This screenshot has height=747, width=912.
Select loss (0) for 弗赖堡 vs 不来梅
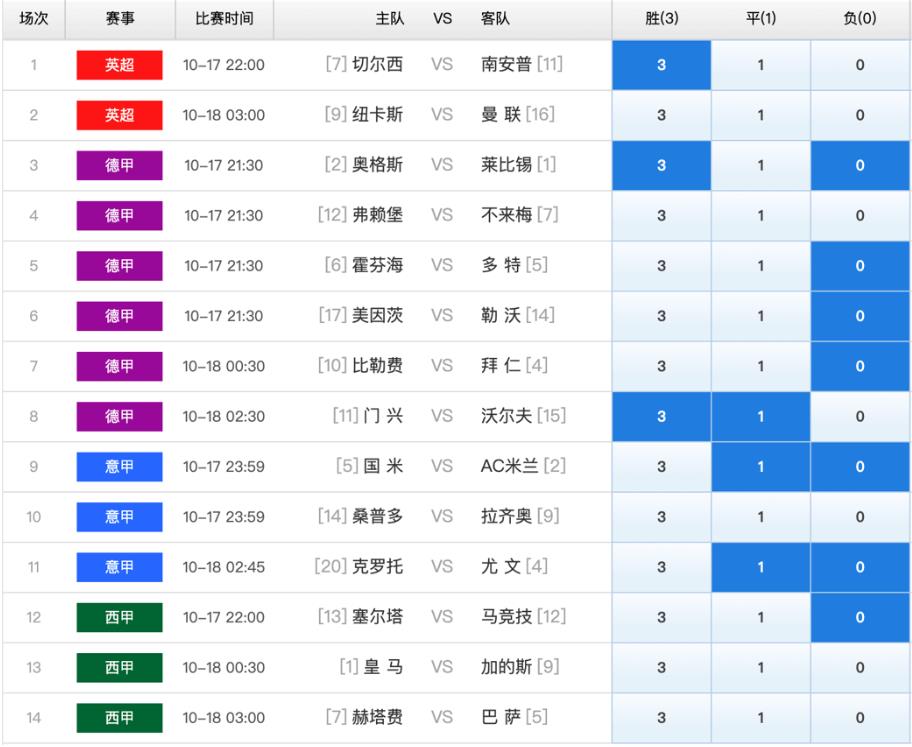tap(860, 216)
